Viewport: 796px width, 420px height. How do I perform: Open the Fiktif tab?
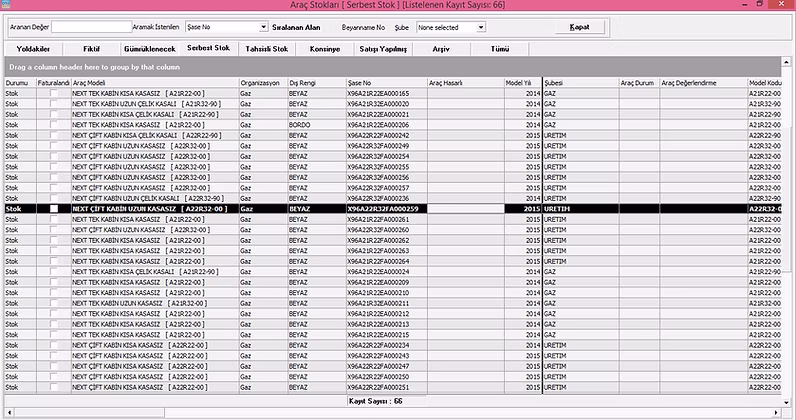91,48
